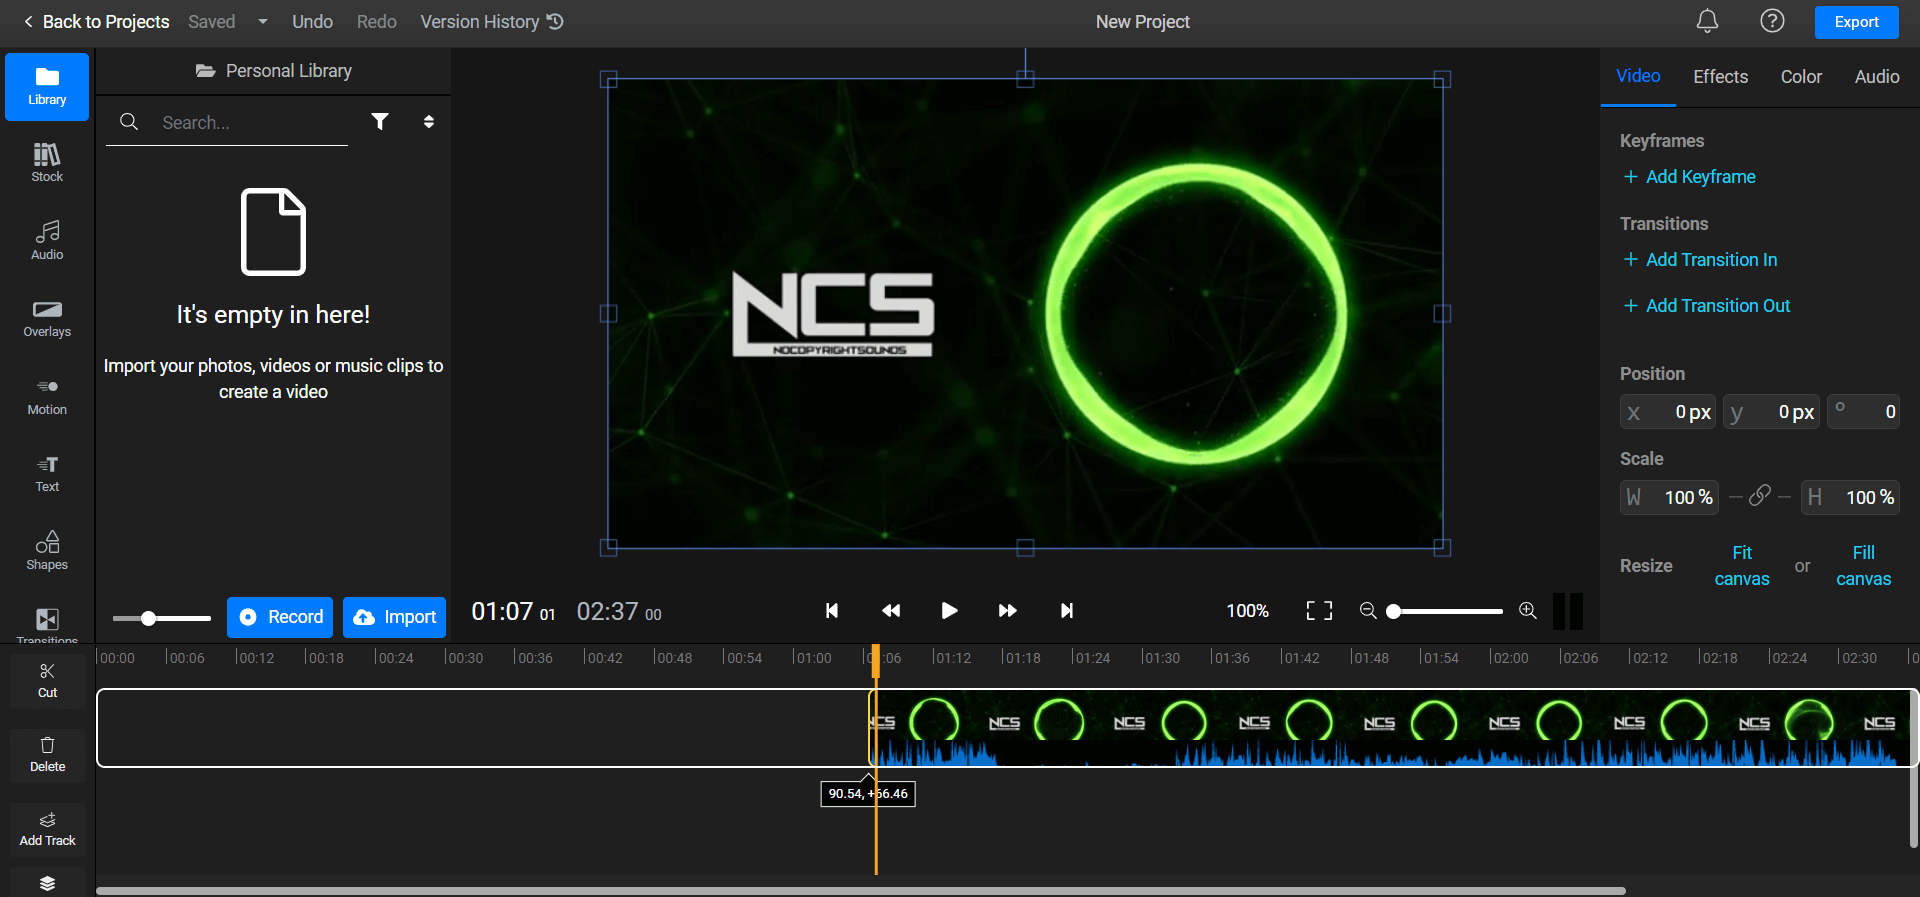Open the Overlays panel
1920x897 pixels.
point(47,318)
